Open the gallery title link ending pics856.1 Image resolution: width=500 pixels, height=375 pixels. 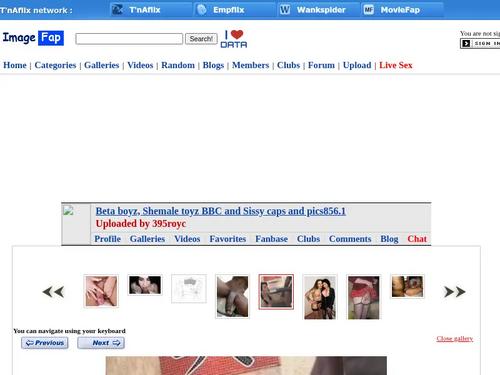221,211
